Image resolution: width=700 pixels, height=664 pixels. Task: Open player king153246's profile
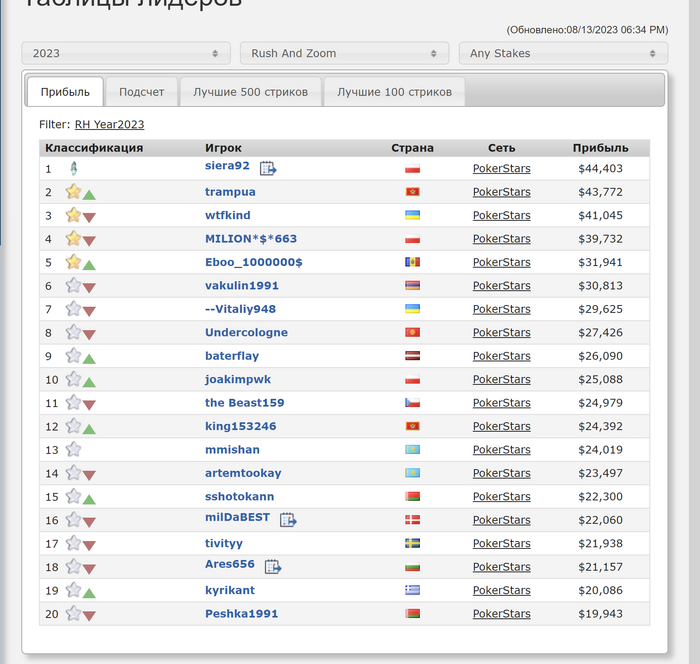click(241, 426)
